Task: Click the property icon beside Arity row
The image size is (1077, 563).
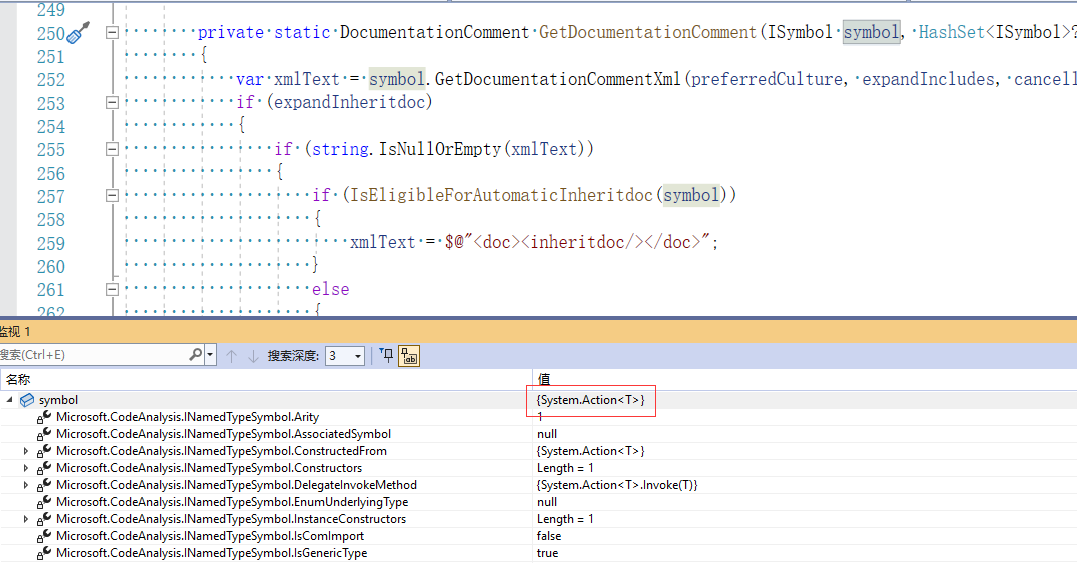Action: coord(44,417)
